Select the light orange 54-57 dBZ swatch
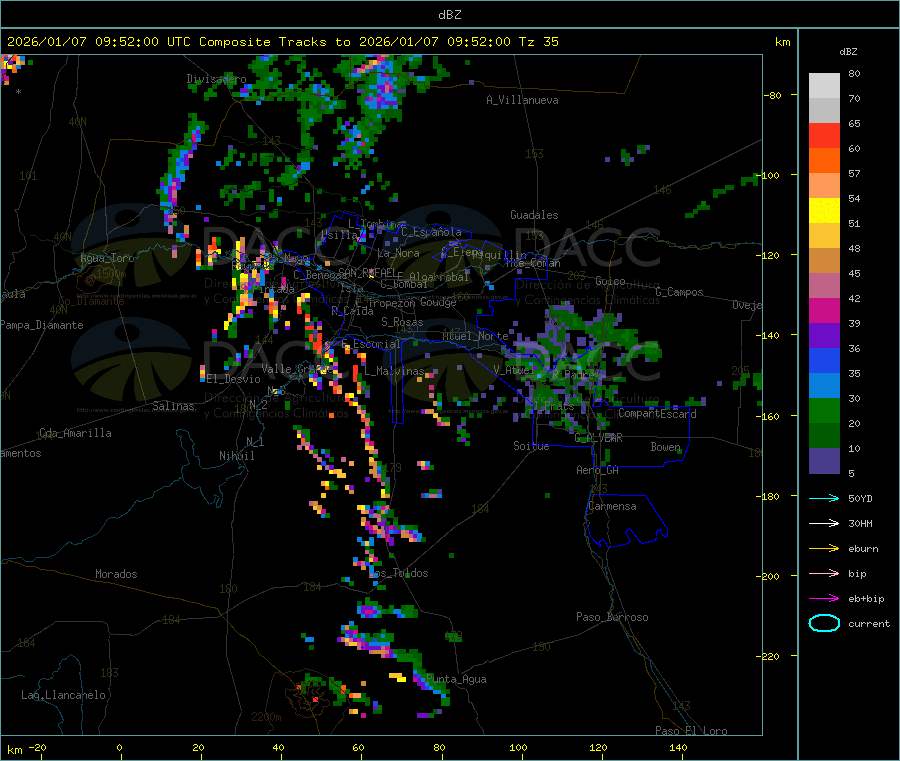 tap(824, 186)
